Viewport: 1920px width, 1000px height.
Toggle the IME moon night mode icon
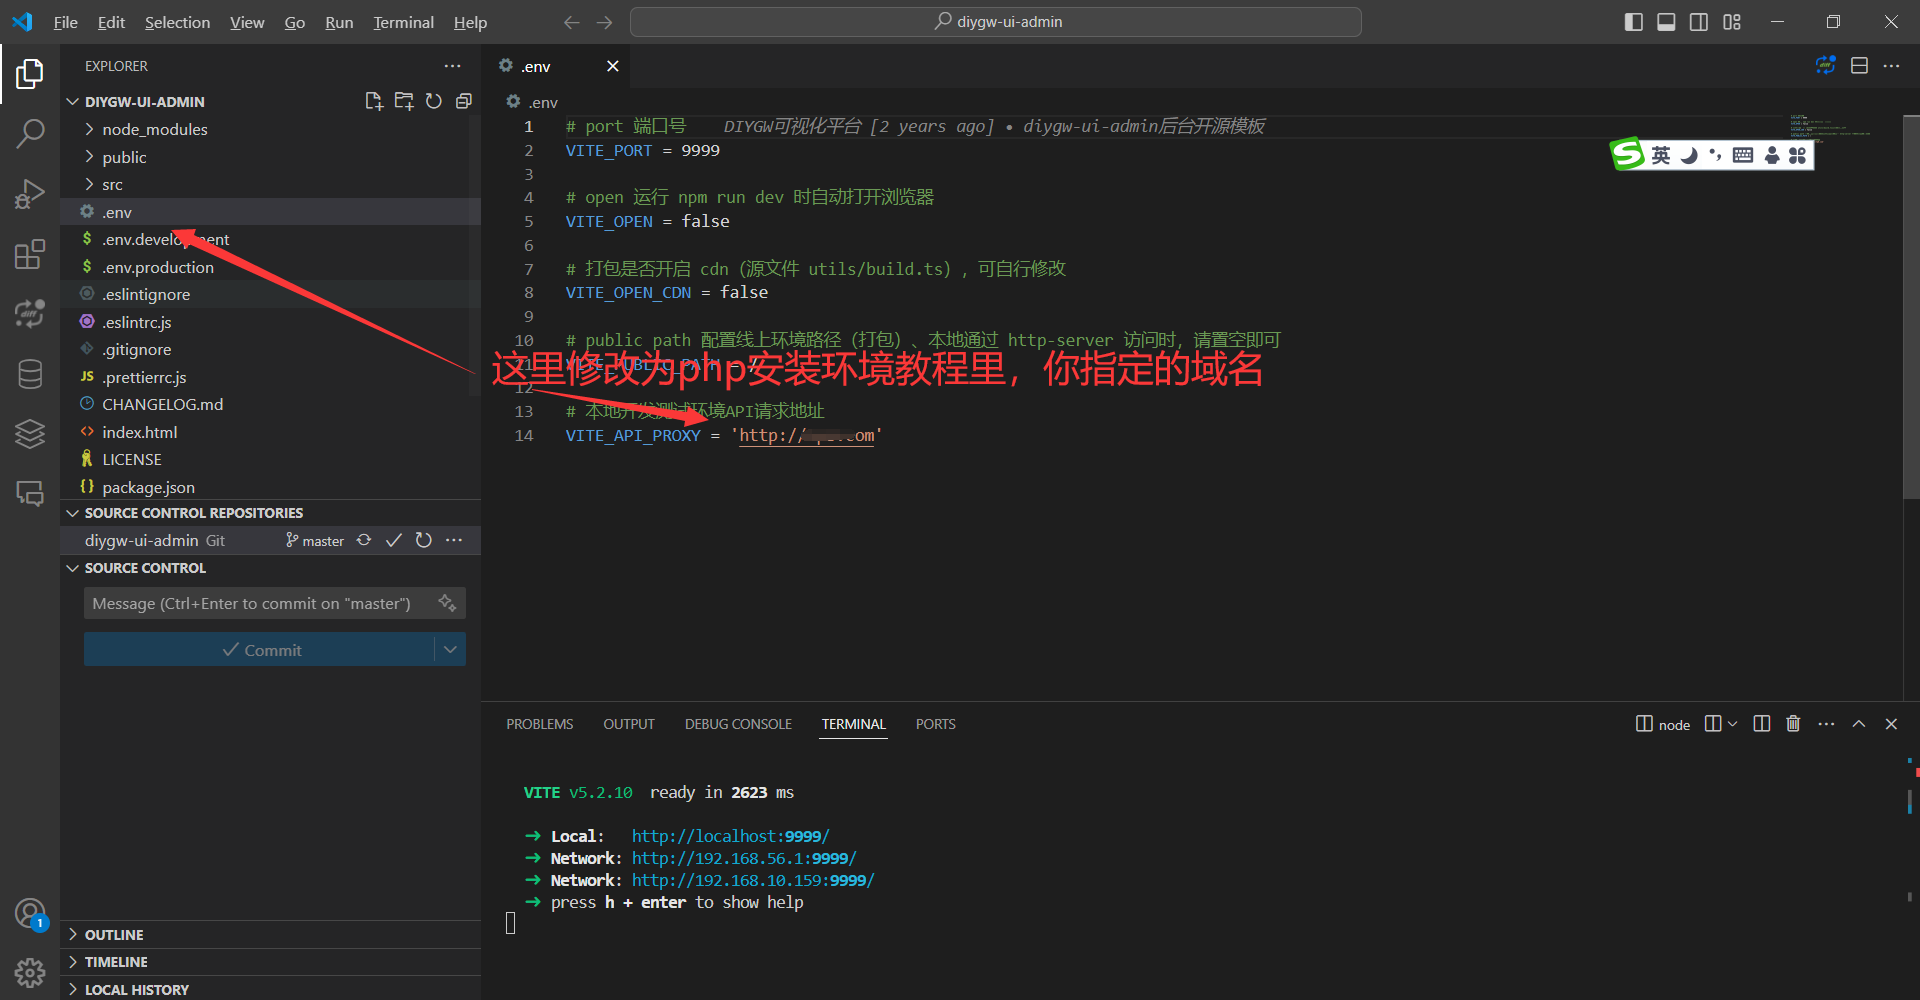pyautogui.click(x=1689, y=155)
